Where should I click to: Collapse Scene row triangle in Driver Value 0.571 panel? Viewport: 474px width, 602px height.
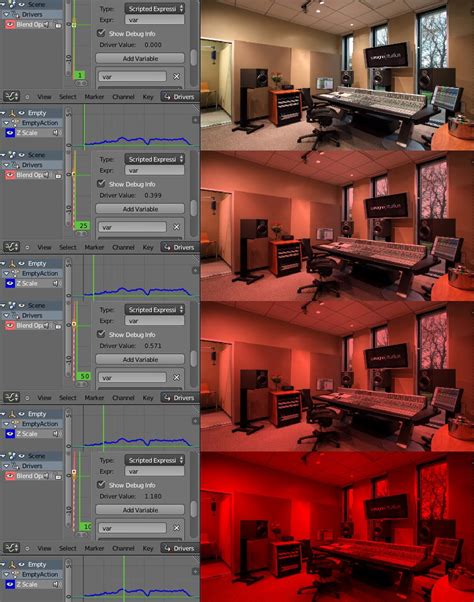[x=3, y=306]
